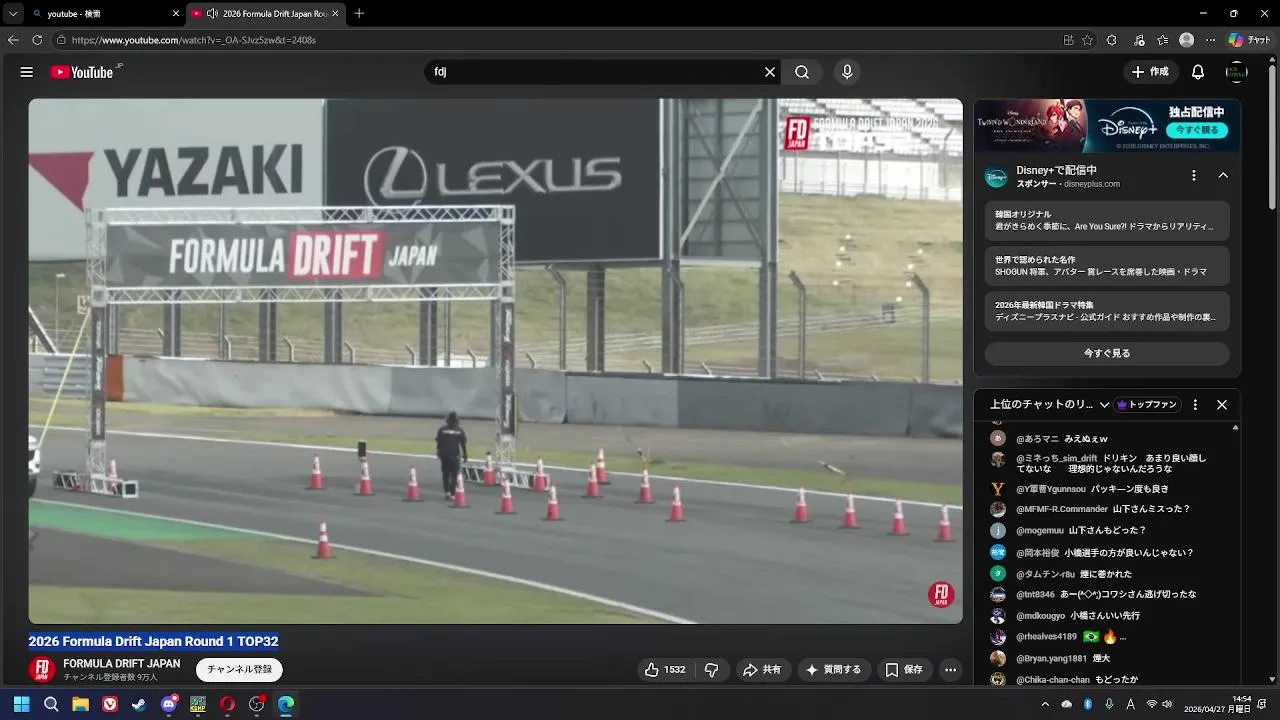Select the 2026 Formula Drift Japan browser tab
The width and height of the screenshot is (1280, 720).
tap(265, 14)
